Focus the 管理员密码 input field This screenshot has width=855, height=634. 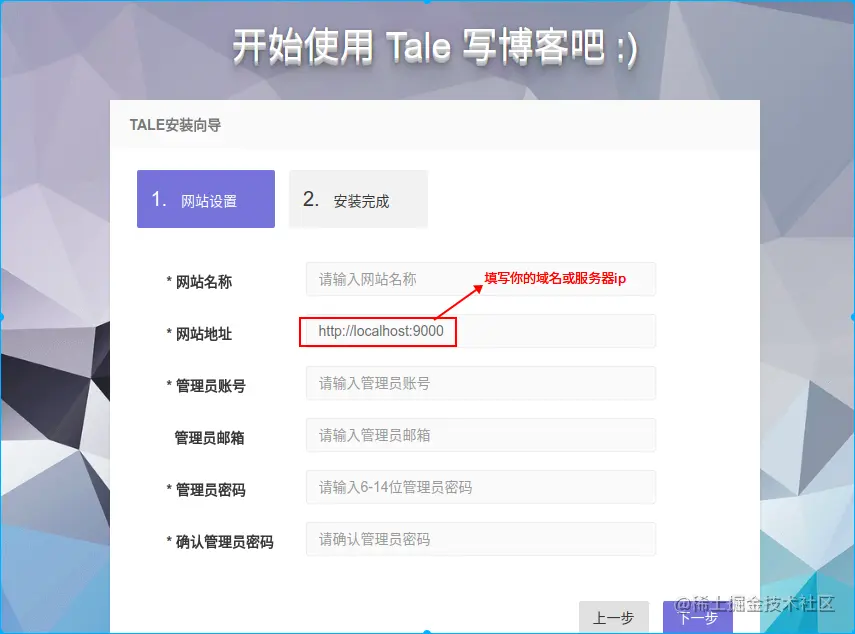click(480, 487)
